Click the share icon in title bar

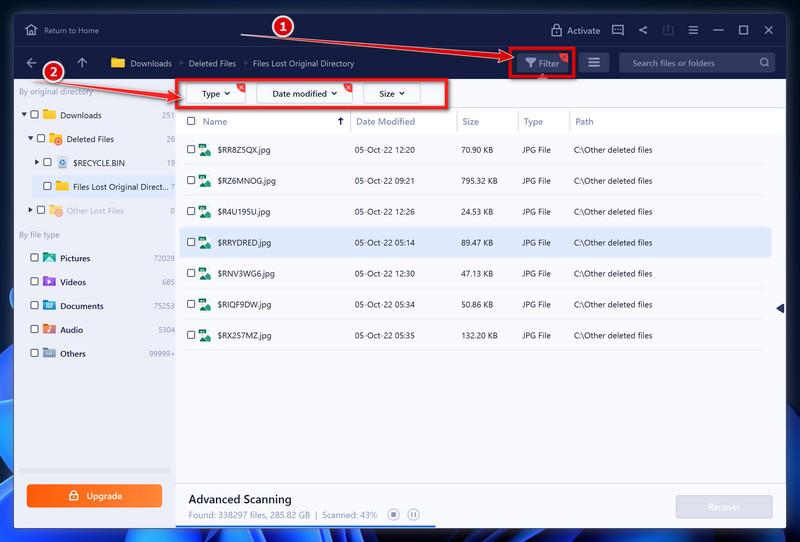643,30
